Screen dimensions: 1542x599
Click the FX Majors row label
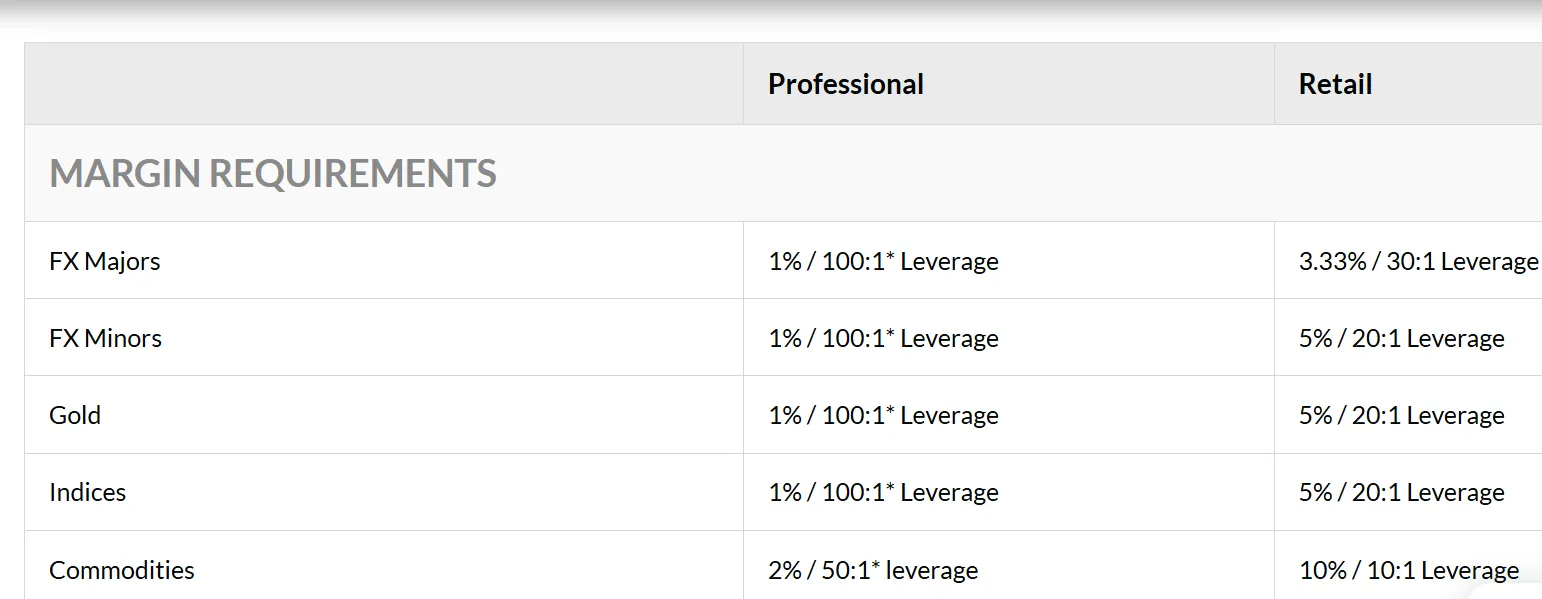click(105, 261)
